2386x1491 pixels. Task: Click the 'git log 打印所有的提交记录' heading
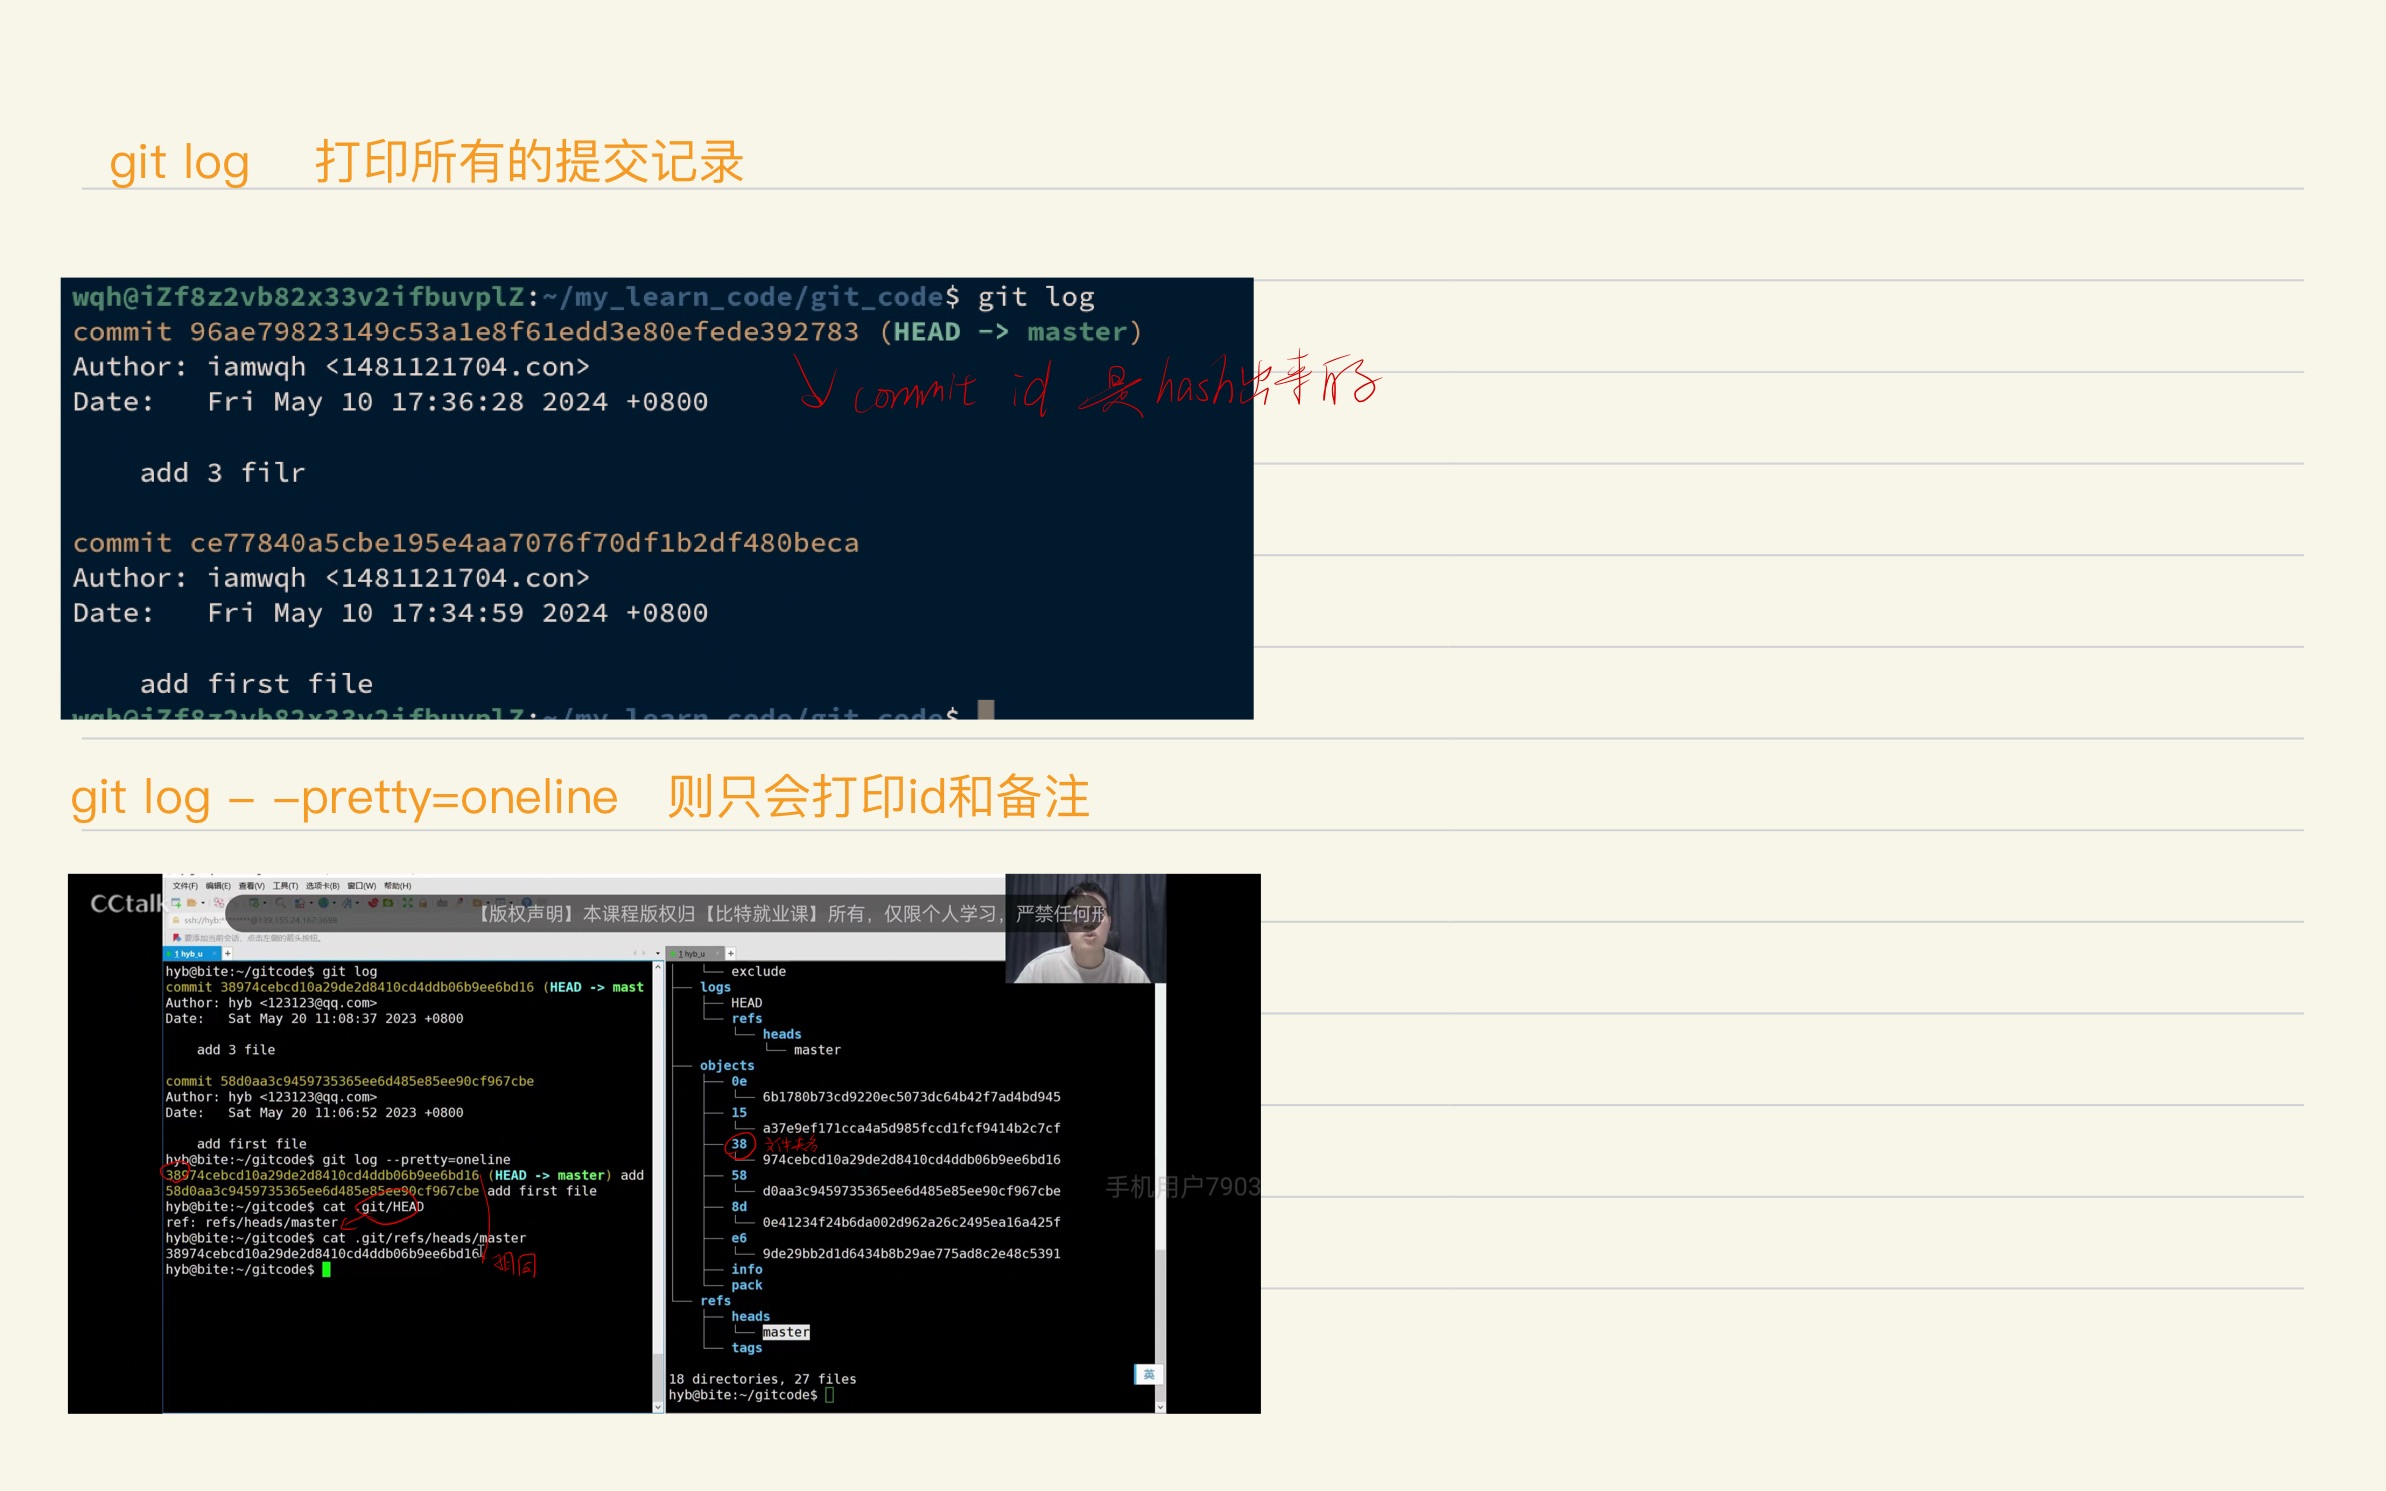pyautogui.click(x=427, y=162)
